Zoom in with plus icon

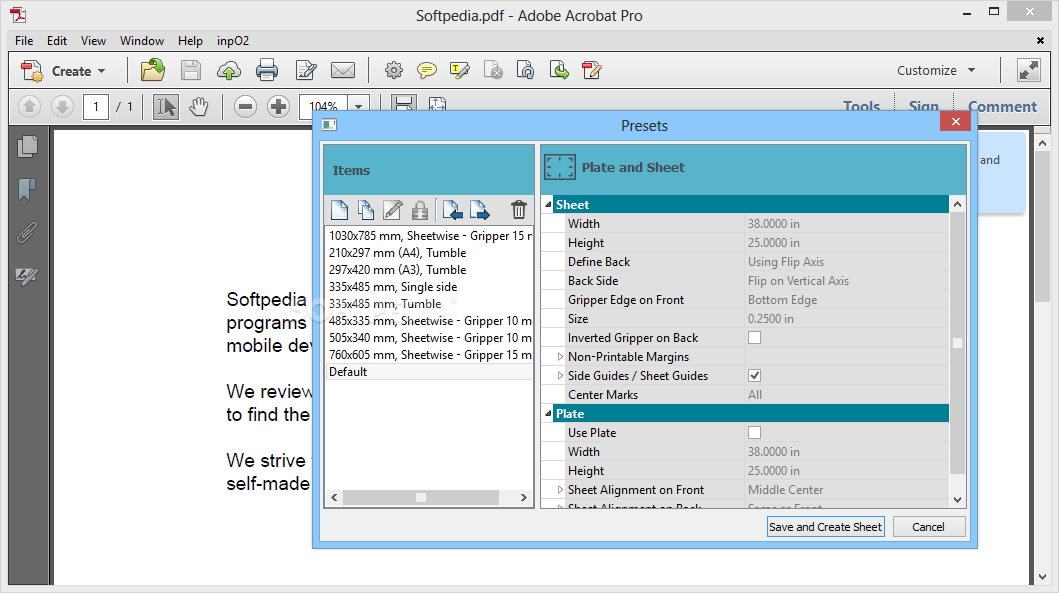[x=278, y=107]
